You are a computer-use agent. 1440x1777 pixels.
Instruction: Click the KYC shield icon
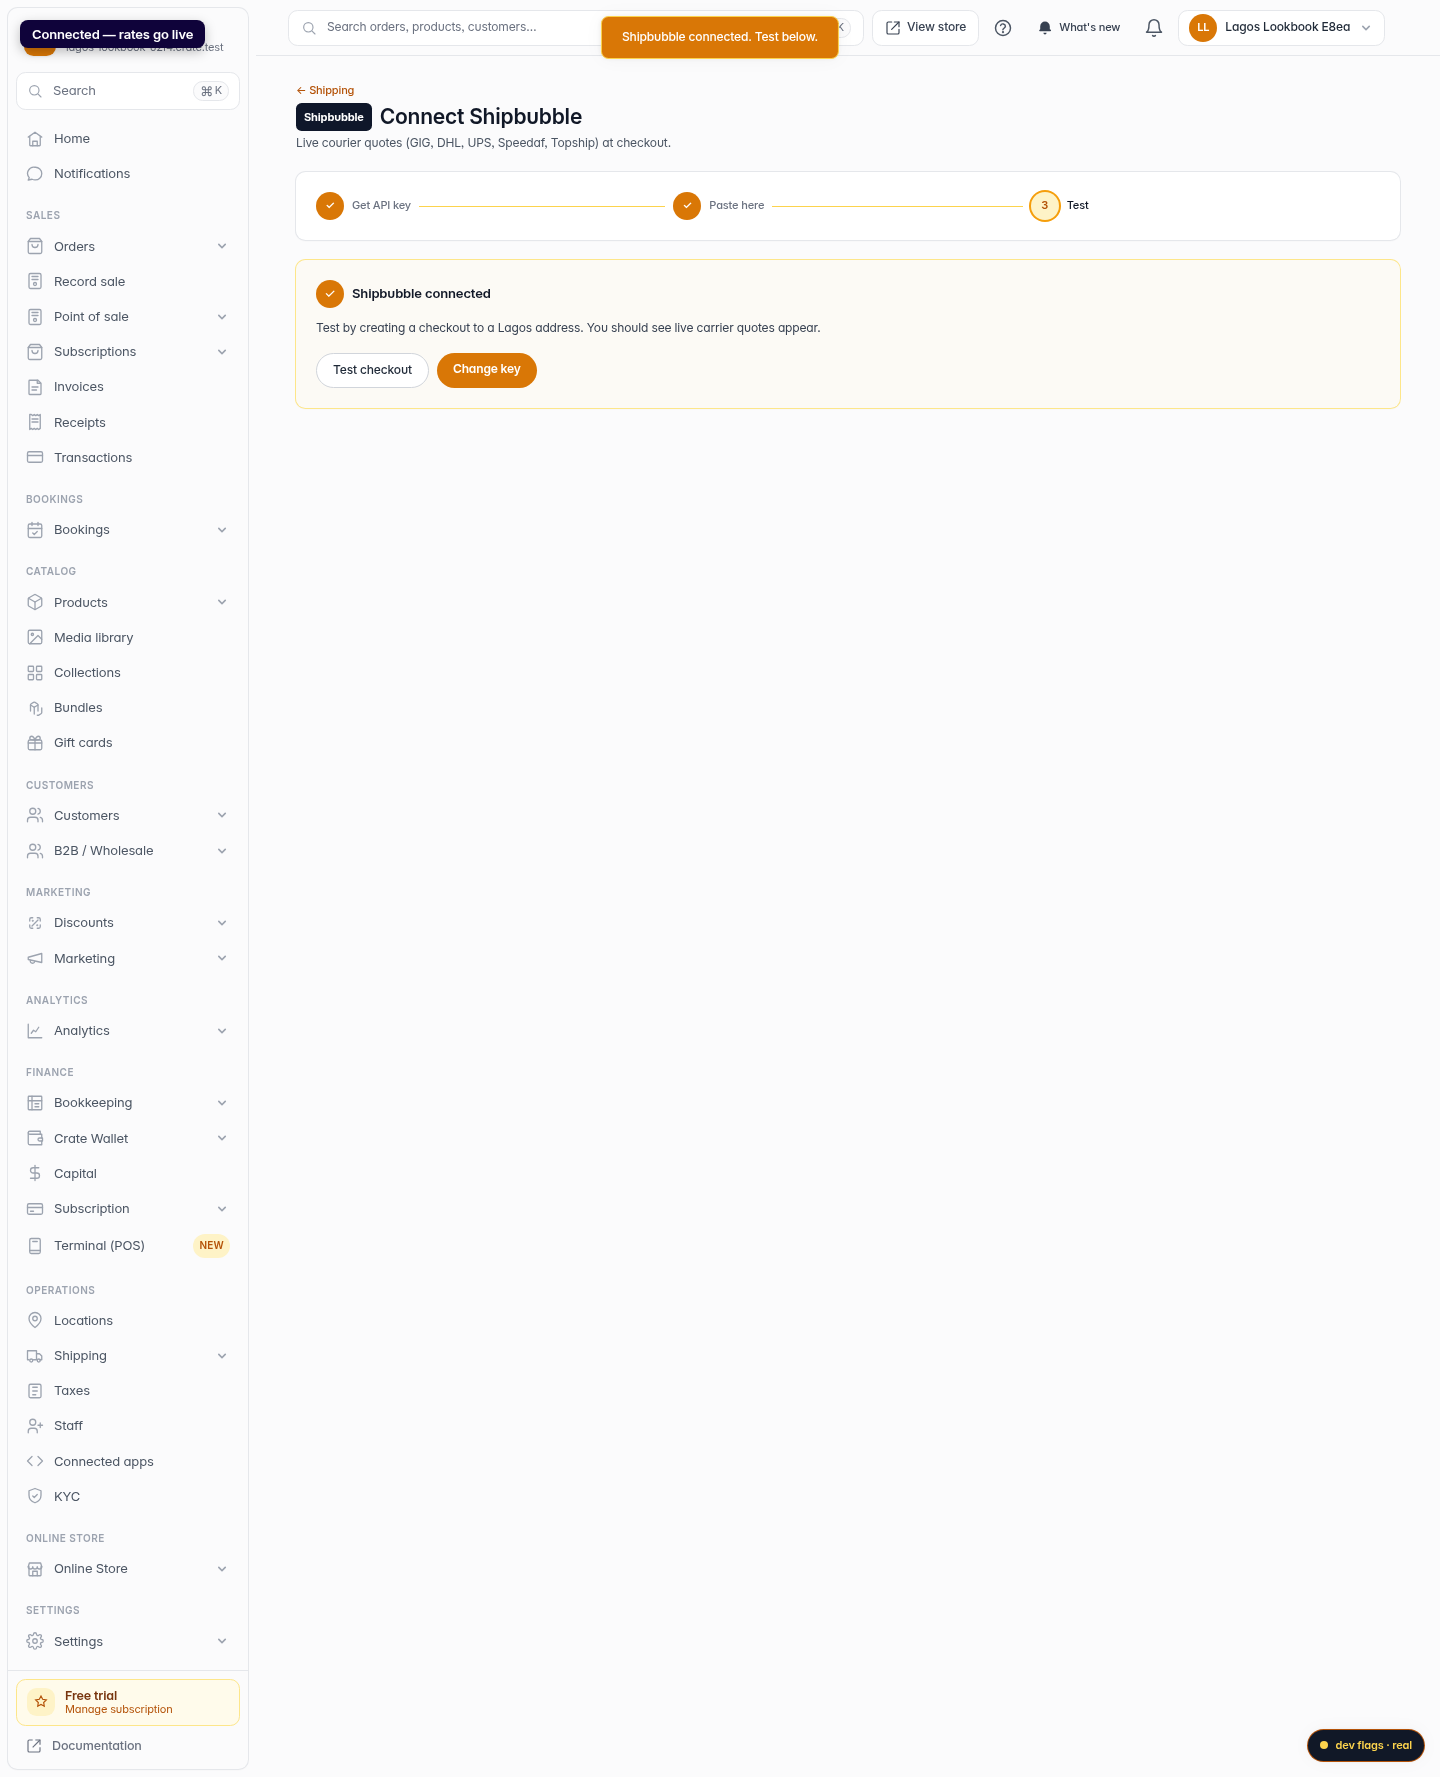[x=35, y=1497]
